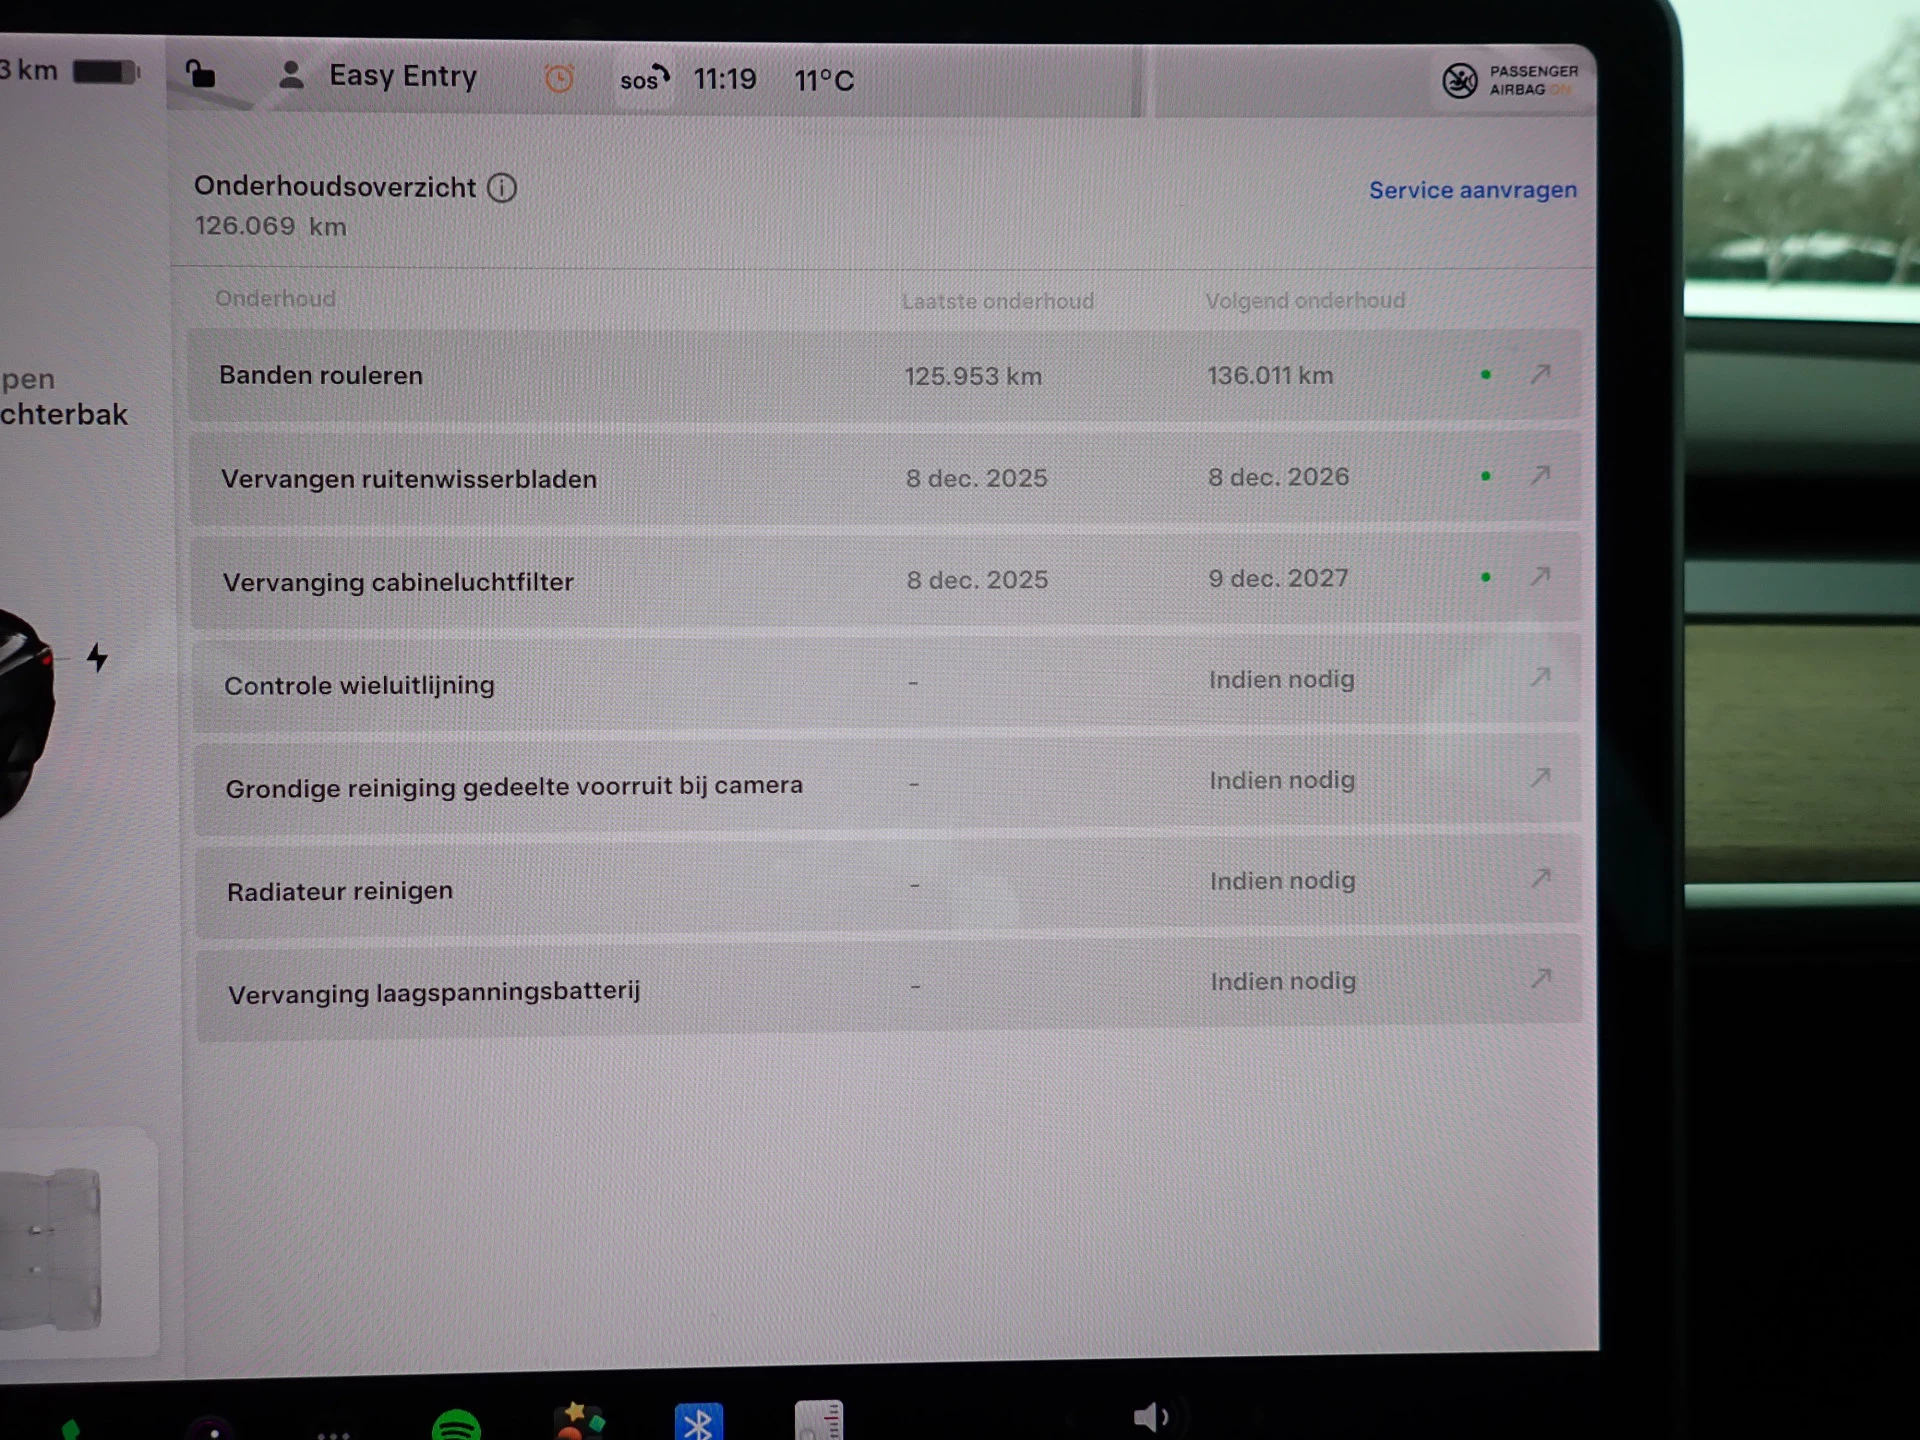Tap the passenger airbag indicator
Screen dimensions: 1920x1440
click(x=1510, y=80)
